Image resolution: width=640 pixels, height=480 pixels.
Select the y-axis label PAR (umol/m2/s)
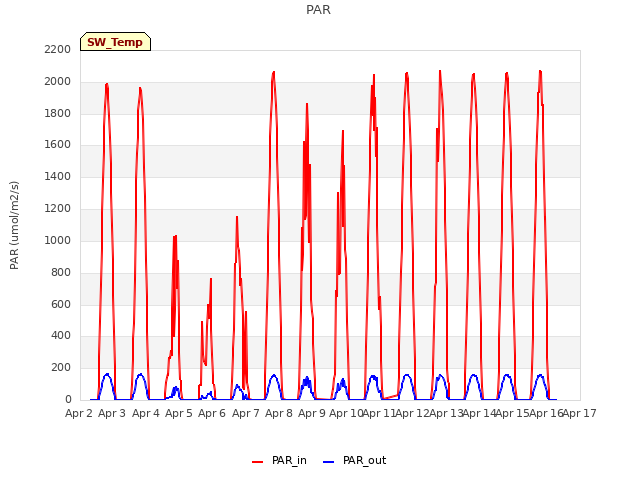pos(14,225)
